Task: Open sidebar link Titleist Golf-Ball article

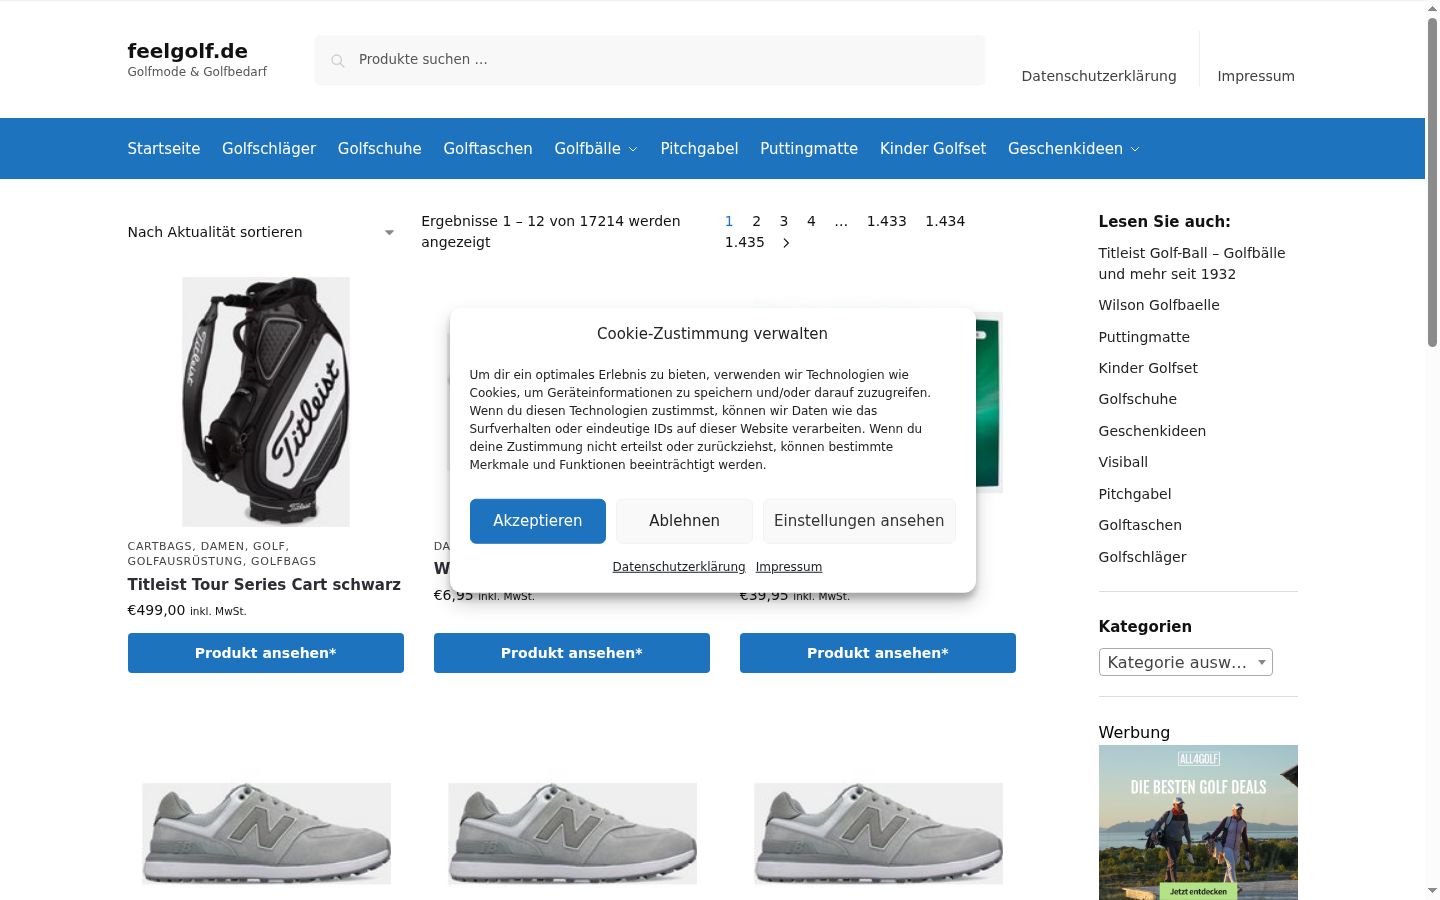Action: (1192, 263)
